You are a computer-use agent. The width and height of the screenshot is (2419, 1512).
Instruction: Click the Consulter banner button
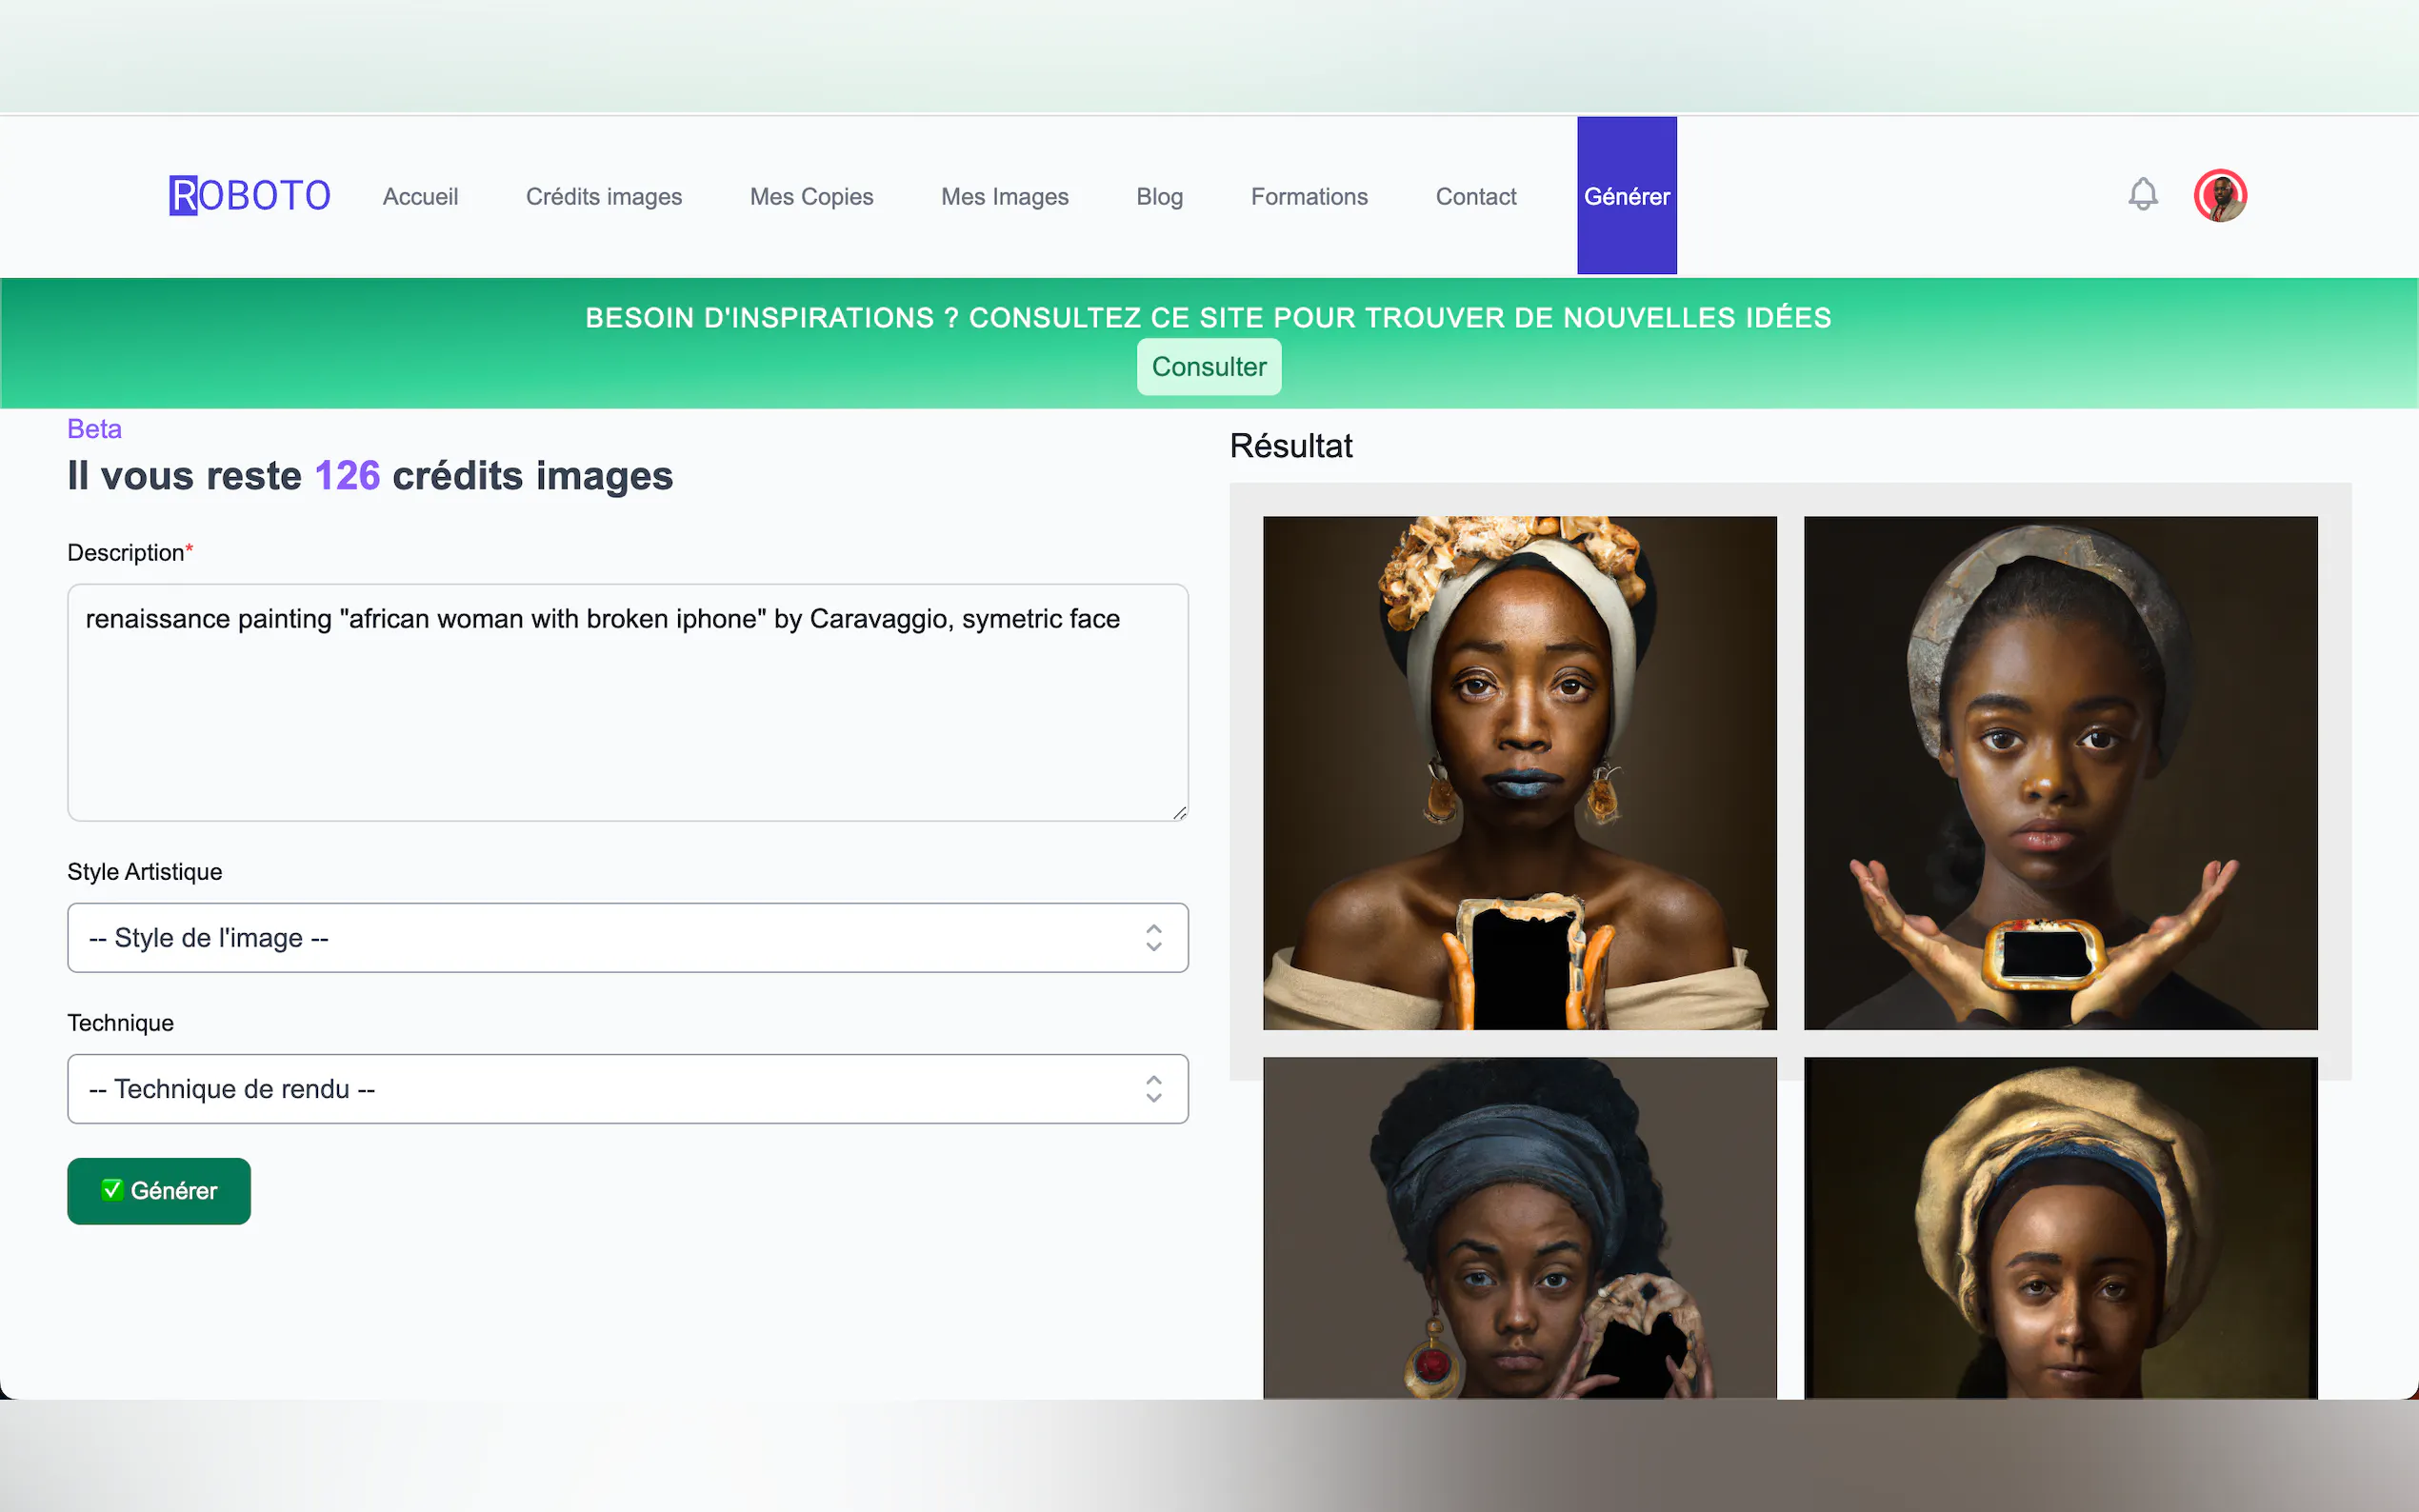click(1208, 367)
